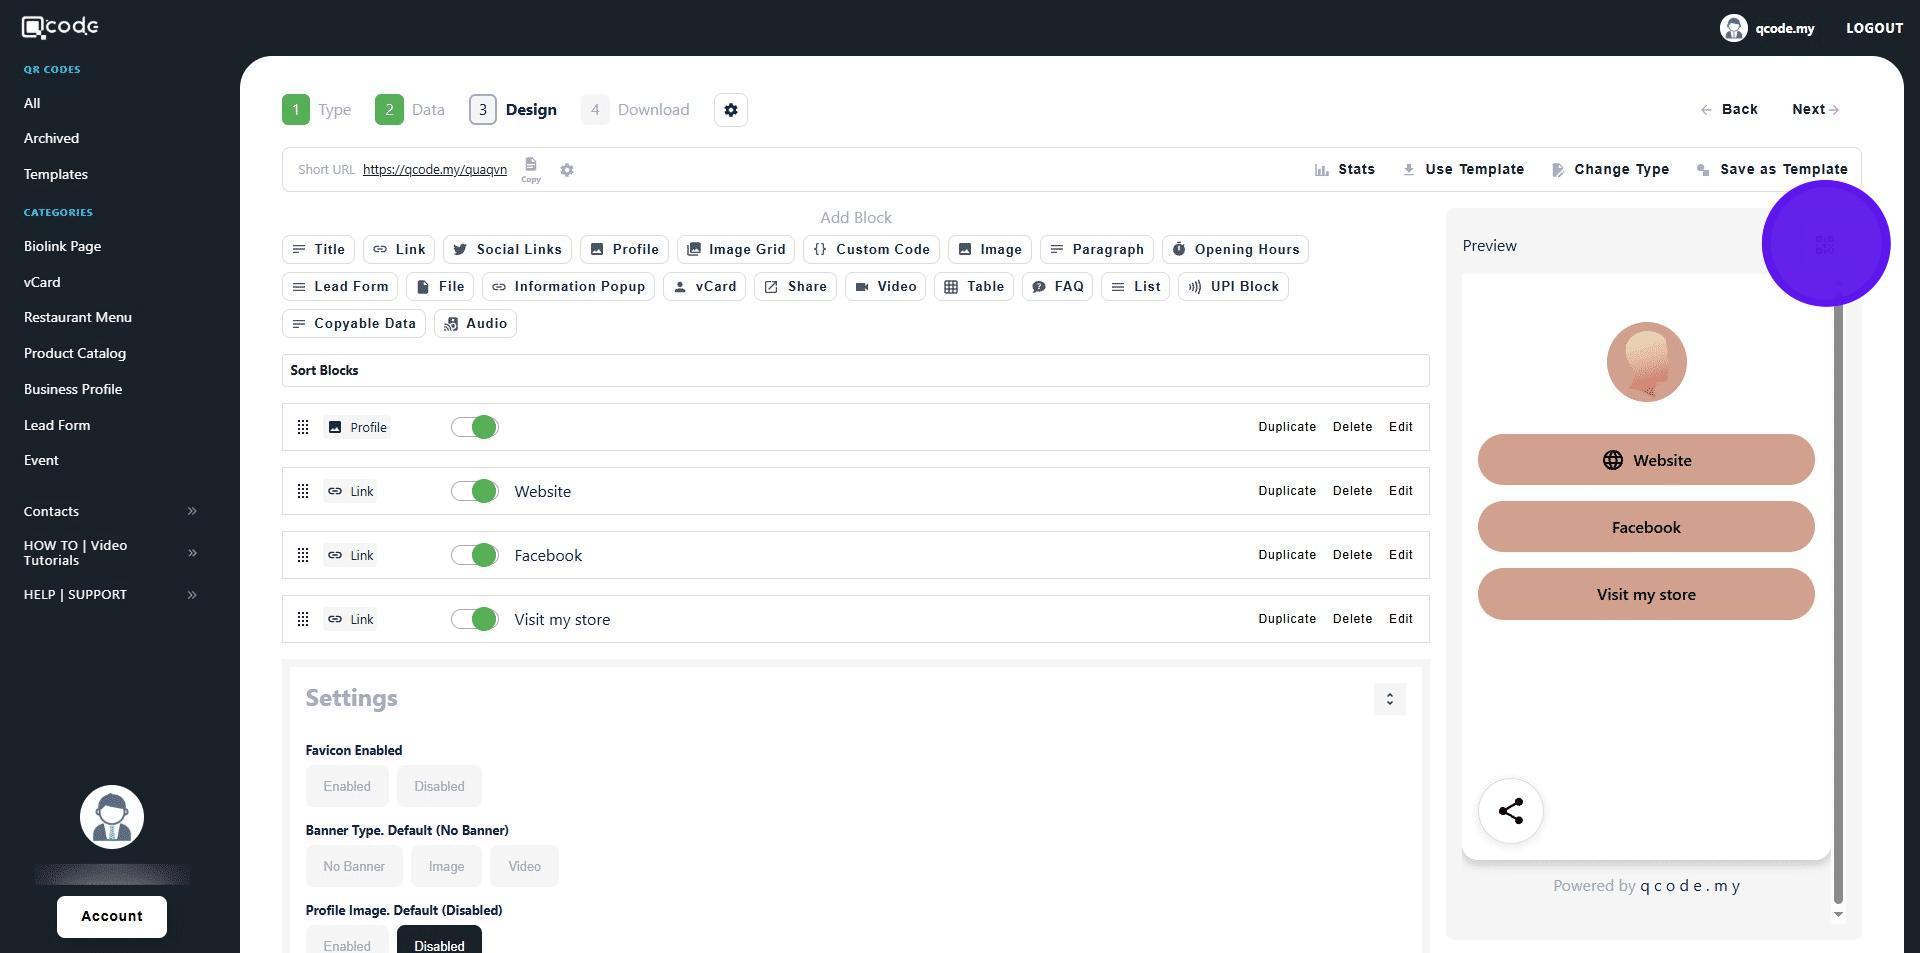Open short URL settings gear icon

pyautogui.click(x=567, y=170)
